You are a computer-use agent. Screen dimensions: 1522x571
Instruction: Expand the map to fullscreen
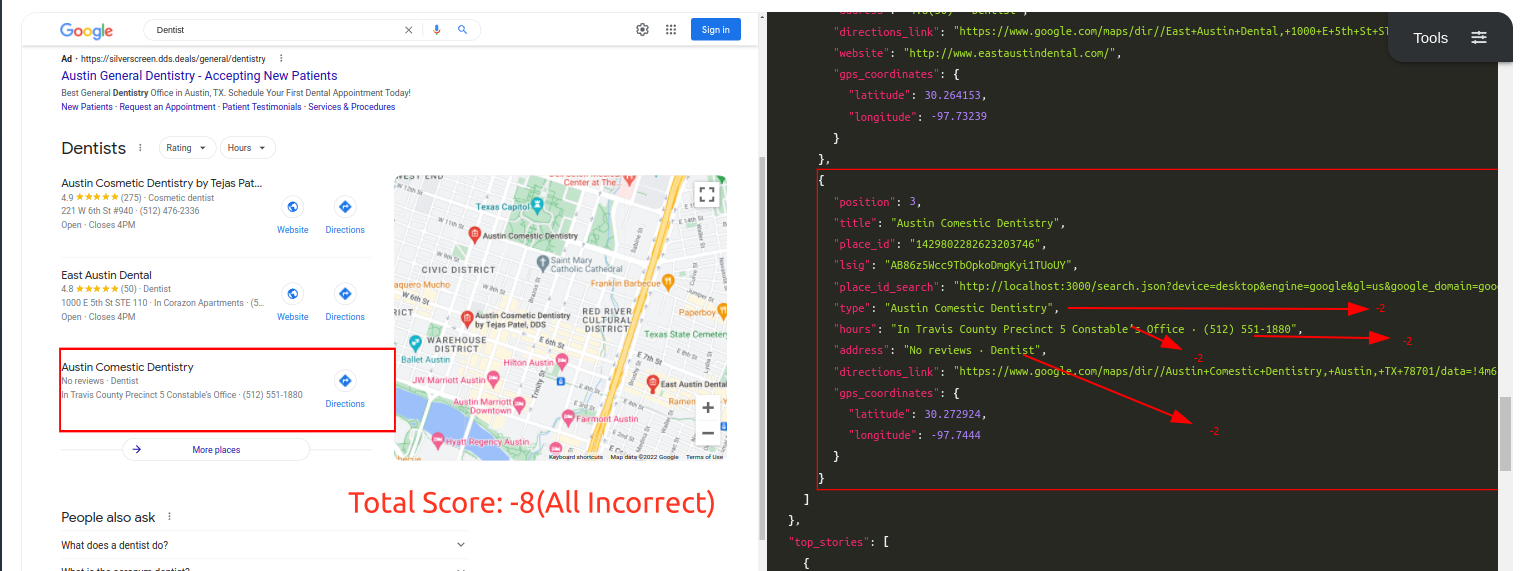pyautogui.click(x=707, y=194)
